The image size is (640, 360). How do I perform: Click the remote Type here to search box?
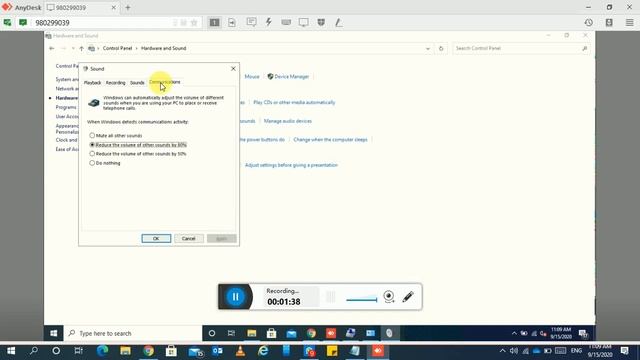click(x=133, y=333)
